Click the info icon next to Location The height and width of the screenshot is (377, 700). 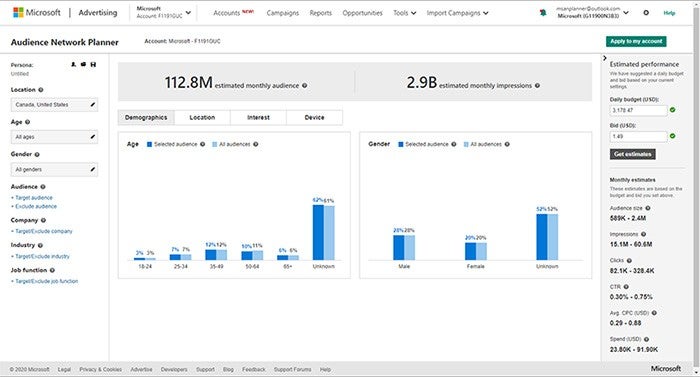pyautogui.click(x=41, y=90)
